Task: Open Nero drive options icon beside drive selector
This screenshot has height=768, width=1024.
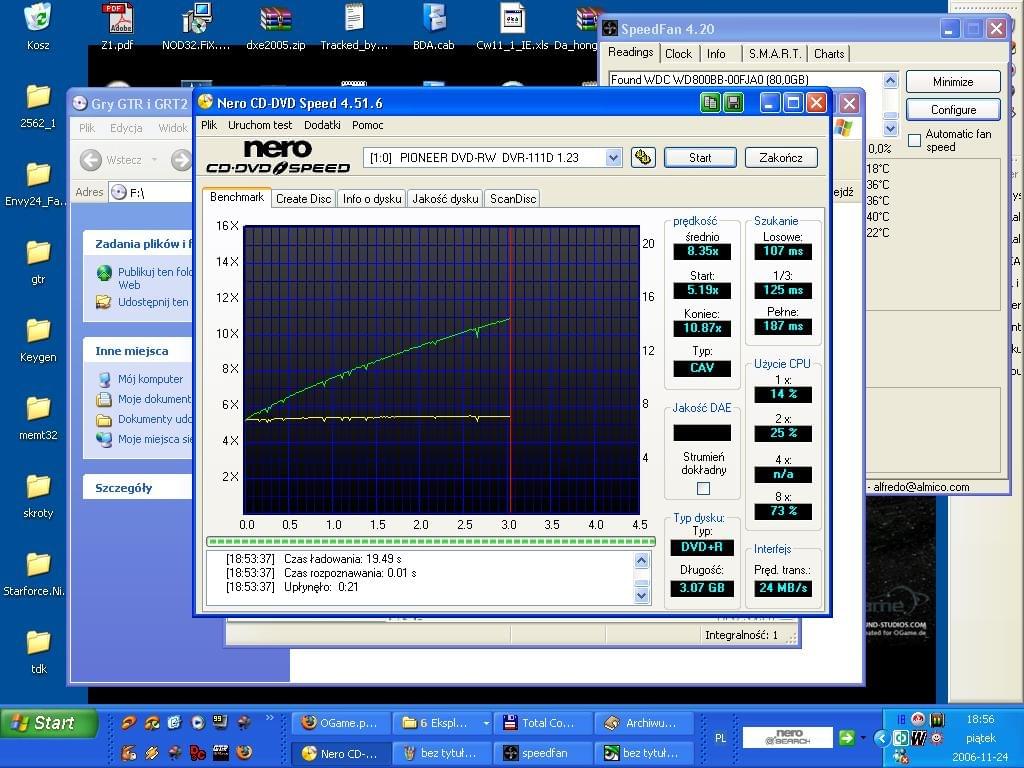Action: (643, 157)
